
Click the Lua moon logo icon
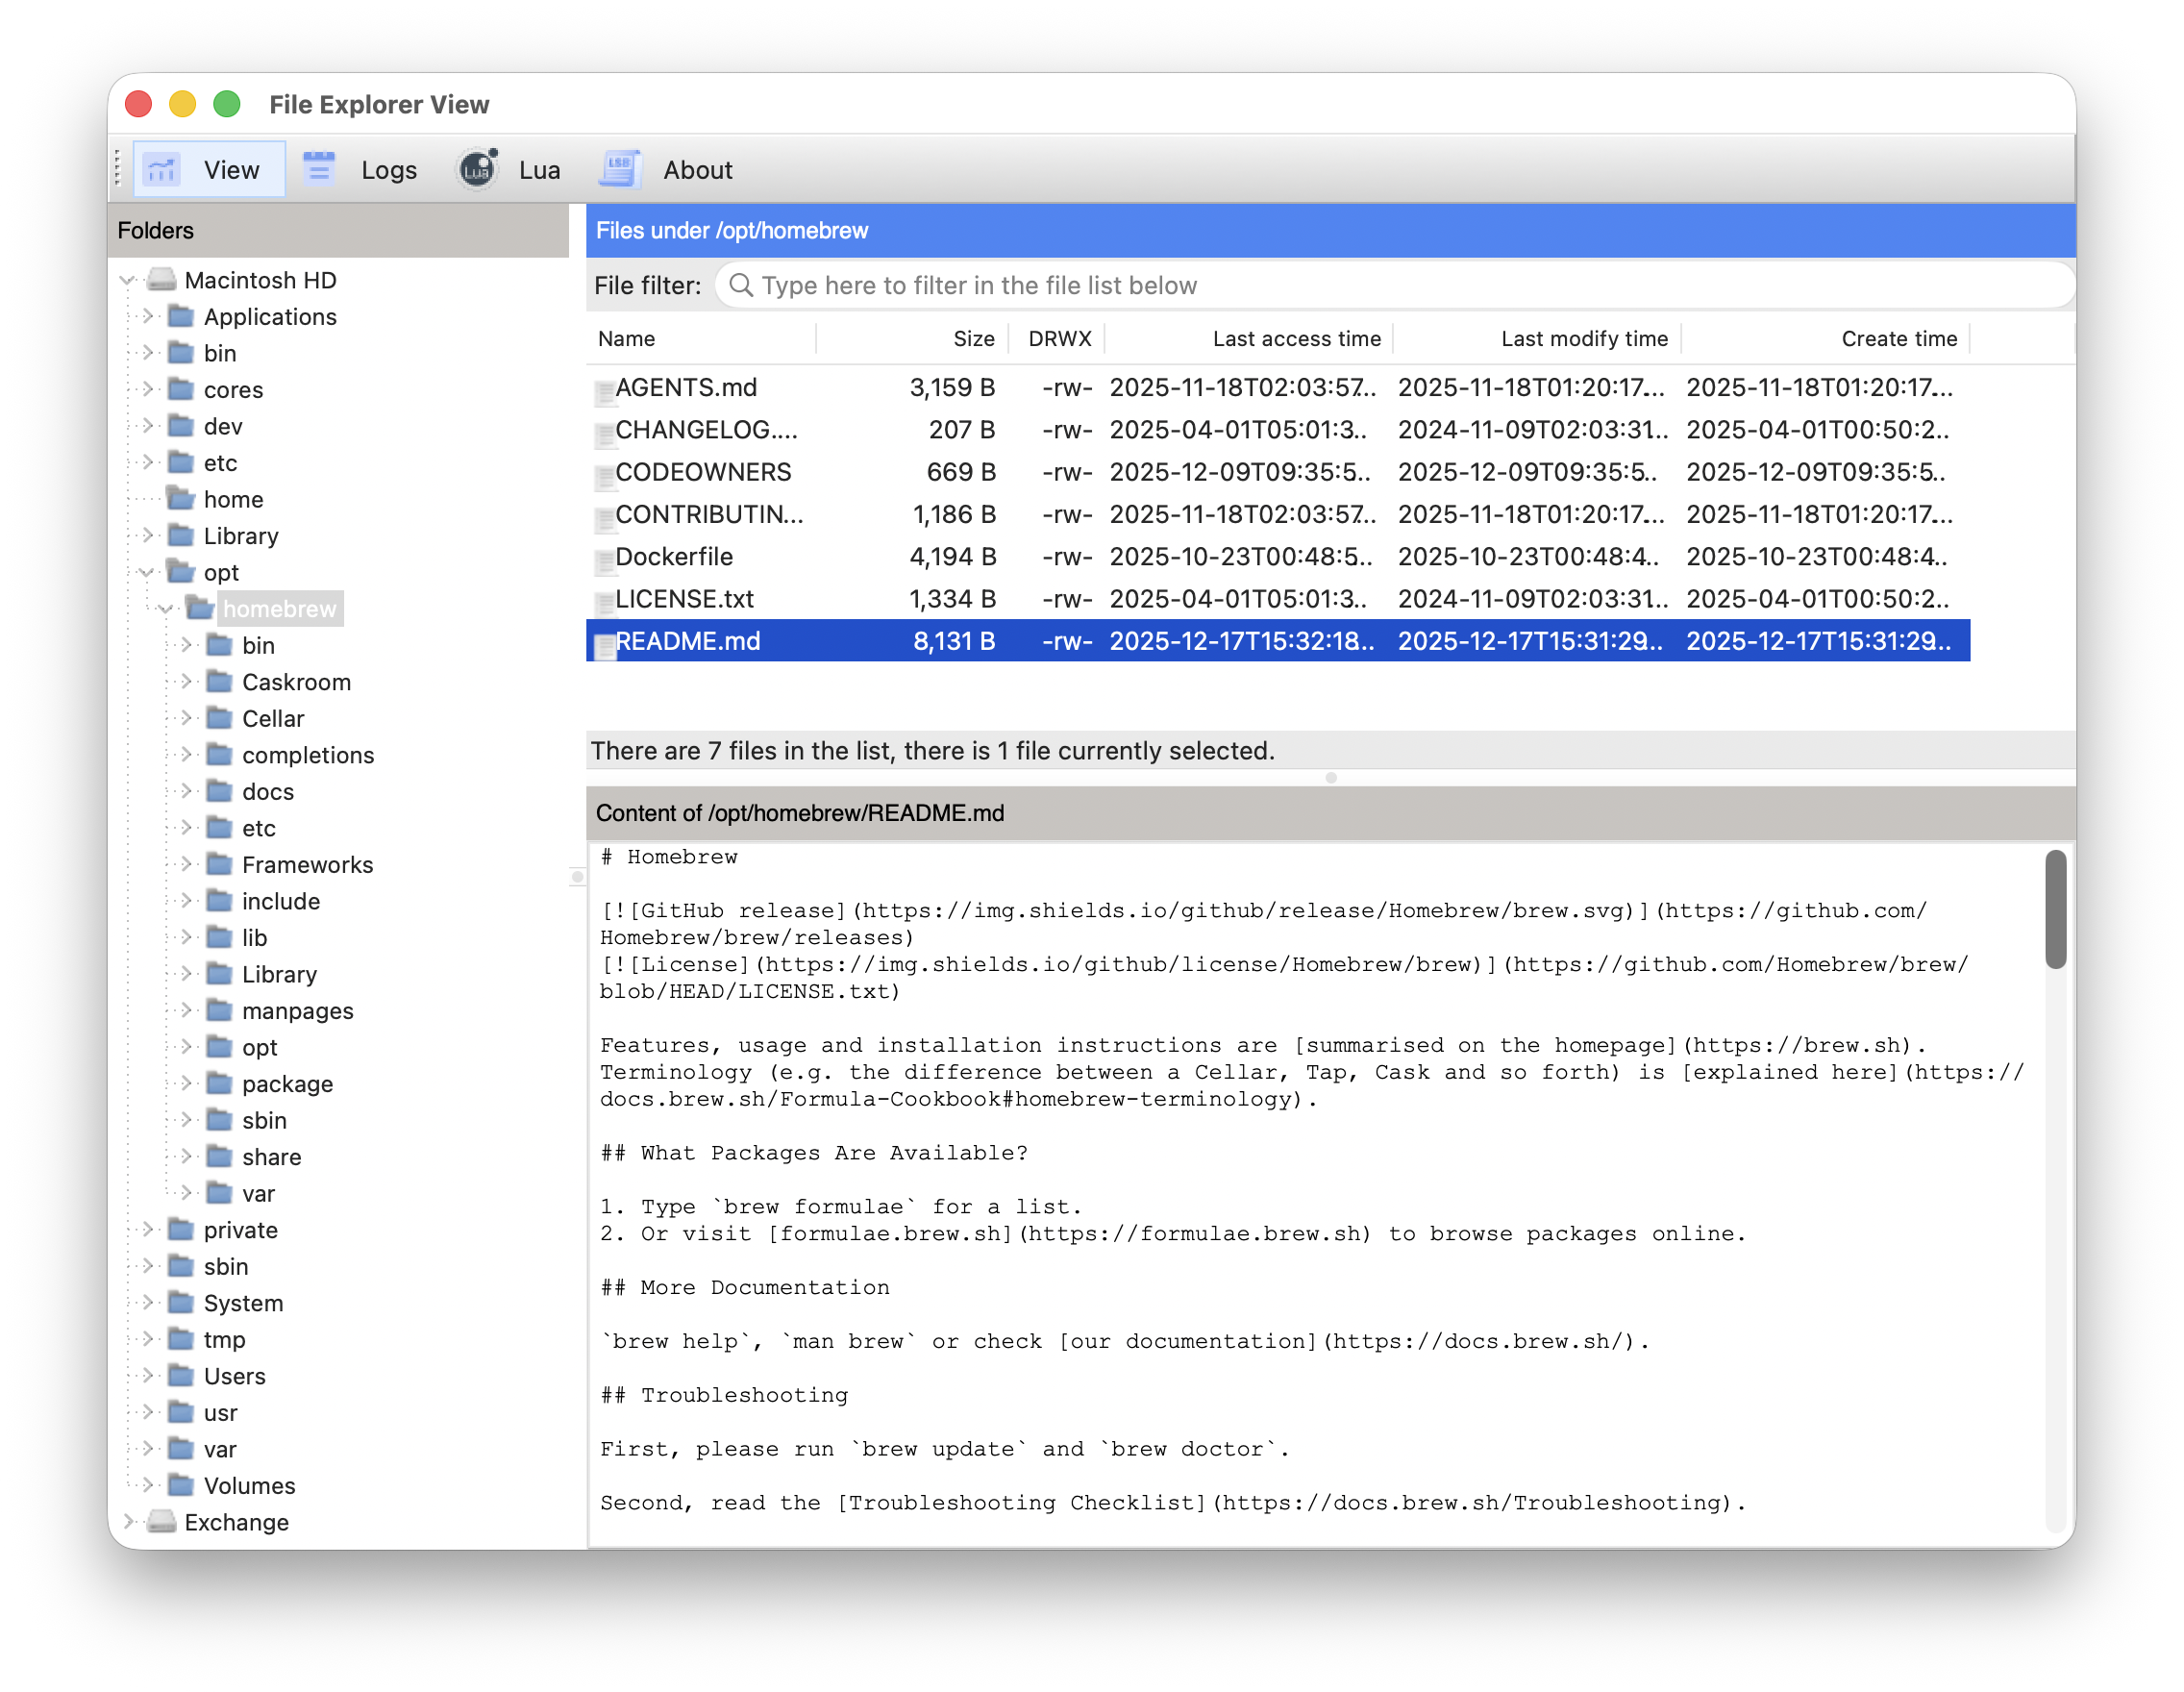point(478,169)
